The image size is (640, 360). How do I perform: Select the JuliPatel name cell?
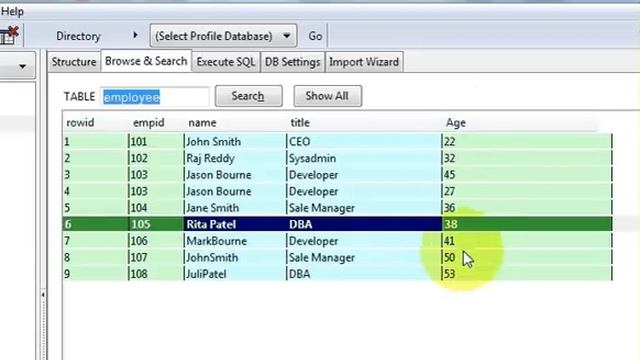(235, 274)
